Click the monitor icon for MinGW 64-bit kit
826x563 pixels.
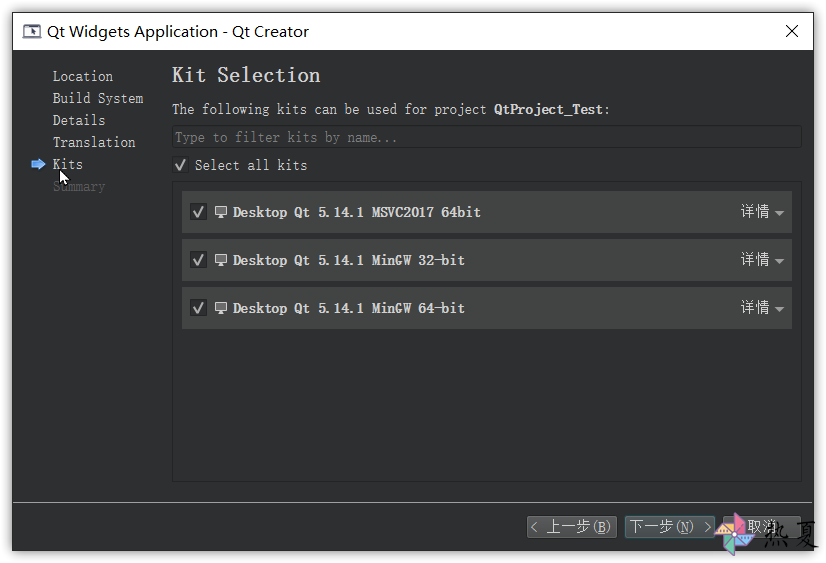tap(221, 308)
